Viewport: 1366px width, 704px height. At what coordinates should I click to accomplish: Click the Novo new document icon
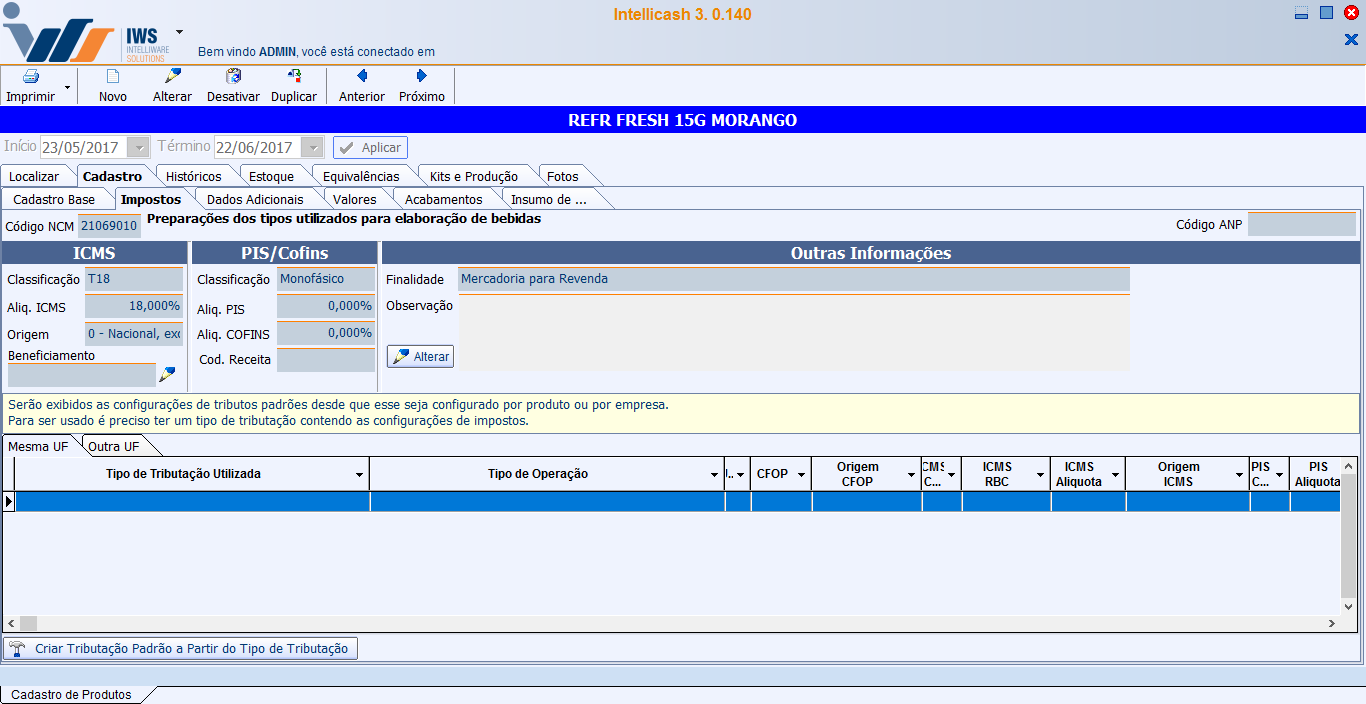pyautogui.click(x=113, y=77)
